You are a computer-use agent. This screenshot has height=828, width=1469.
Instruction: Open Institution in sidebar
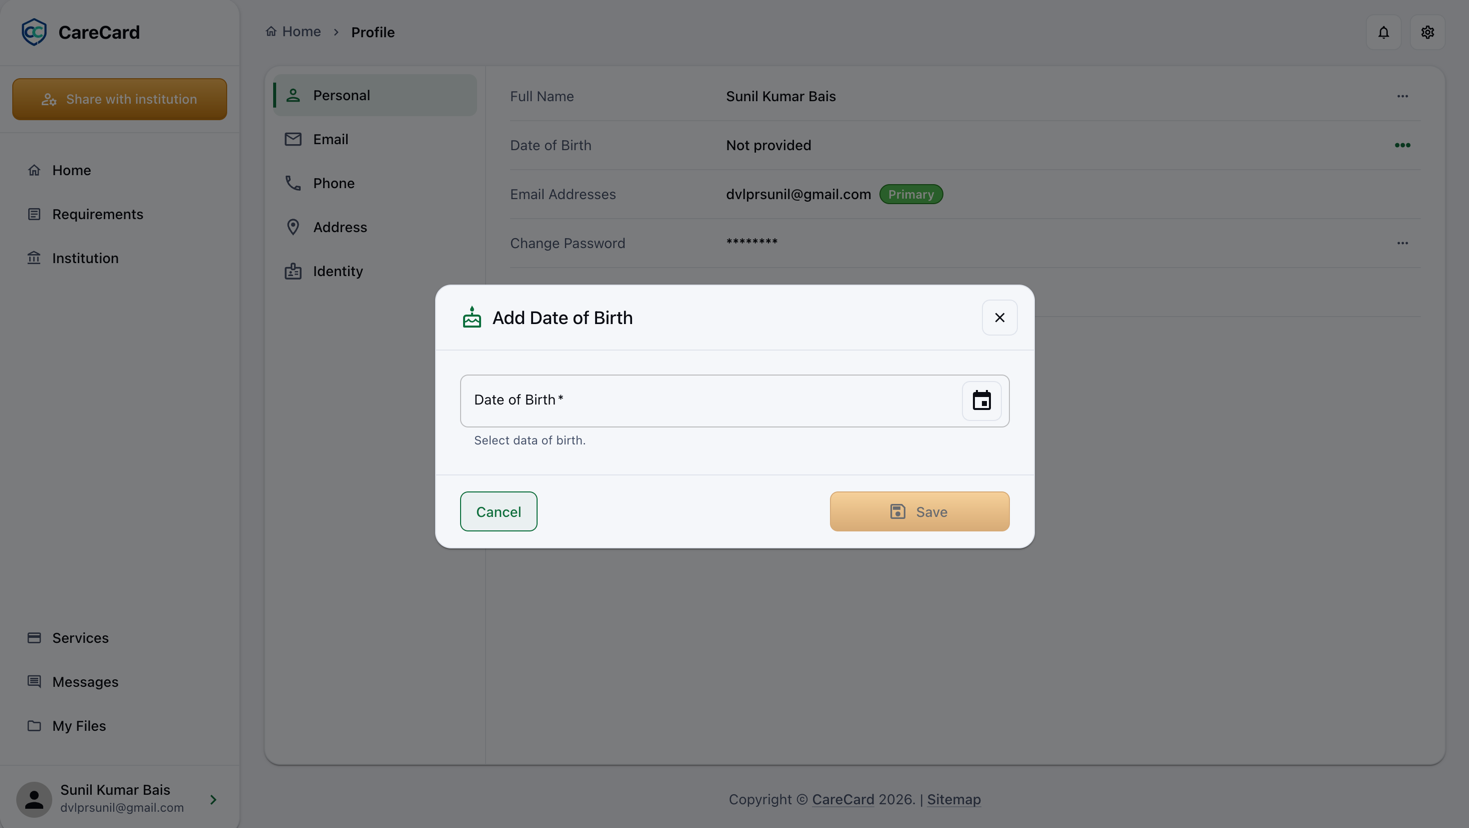120,258
